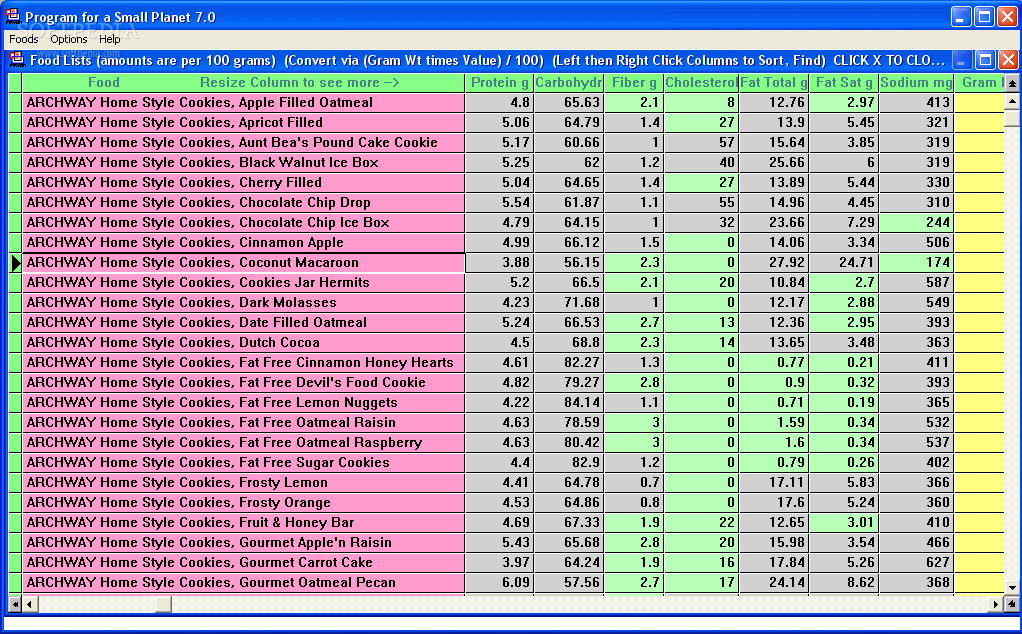The height and width of the screenshot is (634, 1022).
Task: Select the Gourmet Oatmeal Pecan row
Action: [x=243, y=582]
